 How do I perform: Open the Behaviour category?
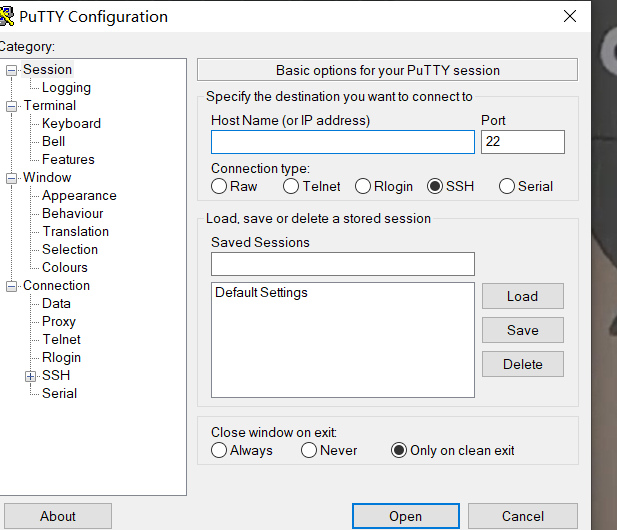[x=72, y=213]
